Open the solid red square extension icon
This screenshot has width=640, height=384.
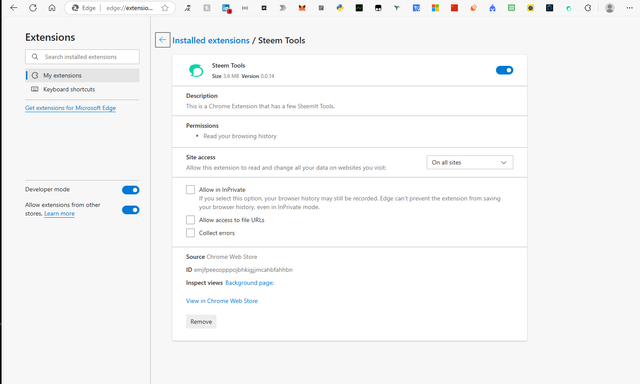tap(454, 8)
